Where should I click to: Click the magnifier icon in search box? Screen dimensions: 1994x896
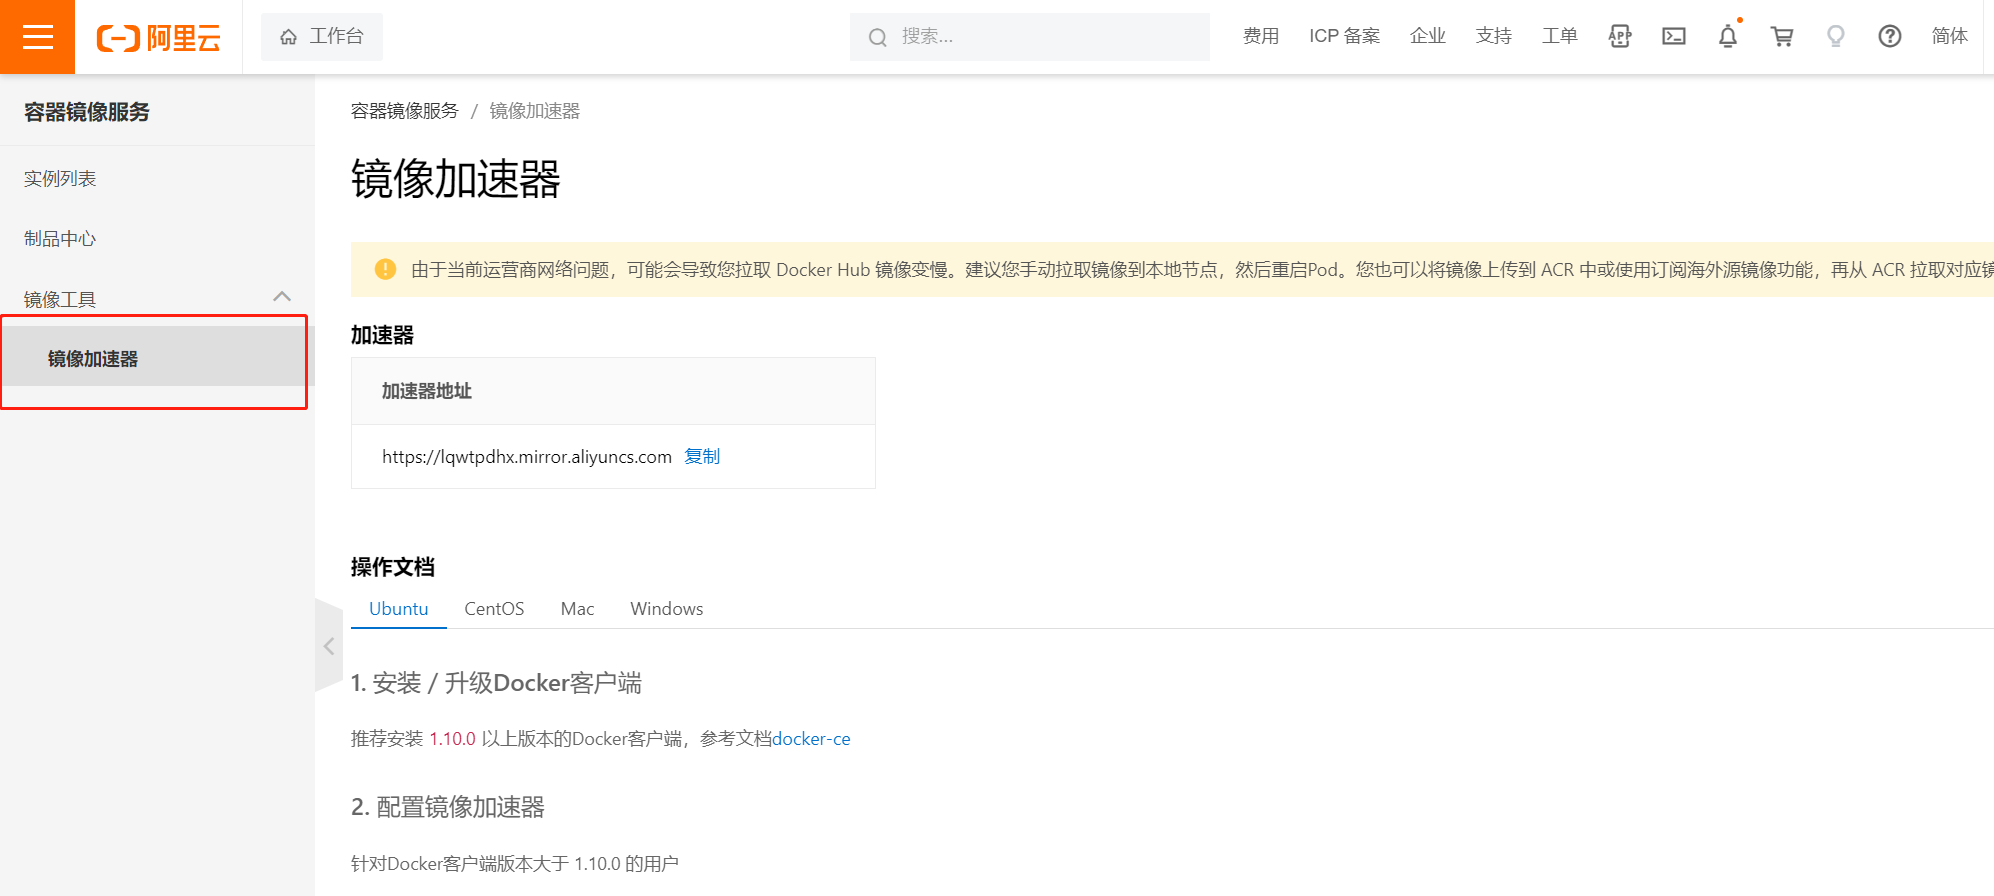click(x=877, y=38)
